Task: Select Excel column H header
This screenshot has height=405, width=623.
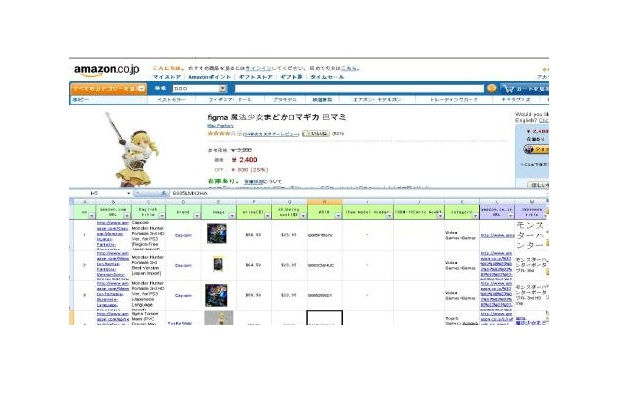Action: 324,202
